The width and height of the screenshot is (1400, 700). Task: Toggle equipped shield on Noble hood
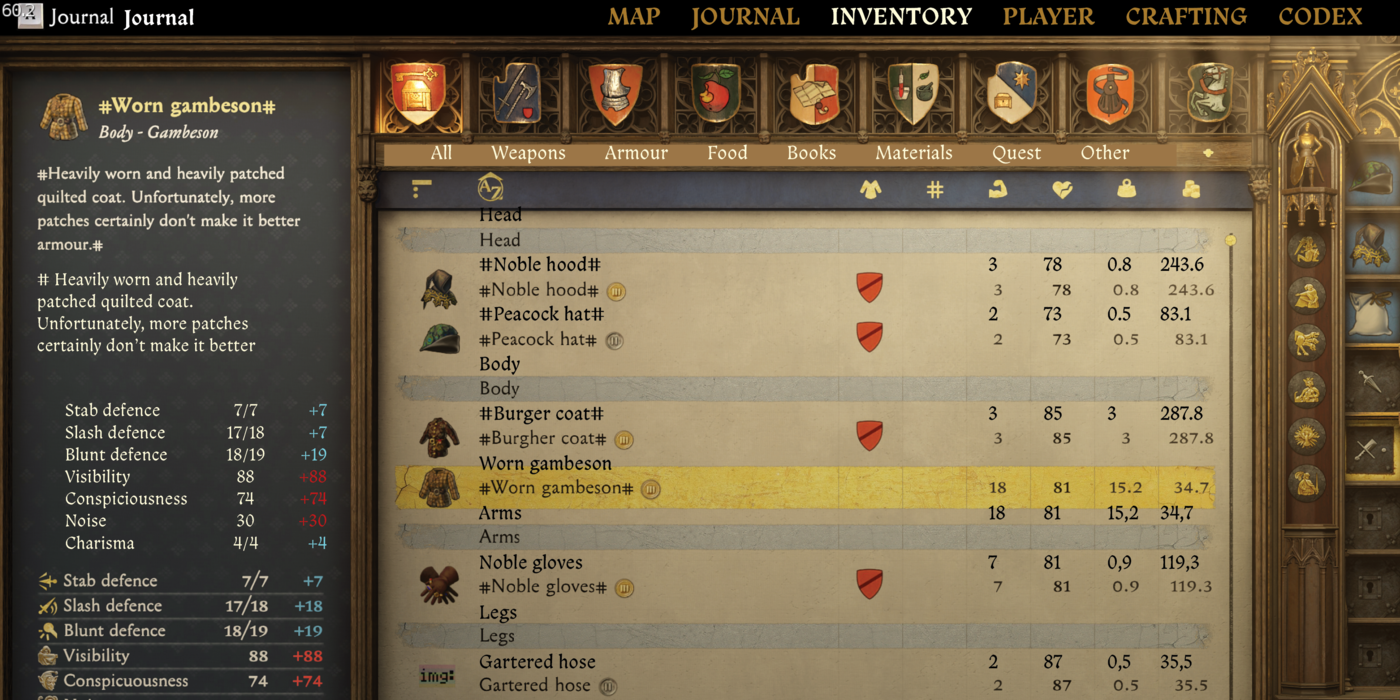tap(870, 287)
